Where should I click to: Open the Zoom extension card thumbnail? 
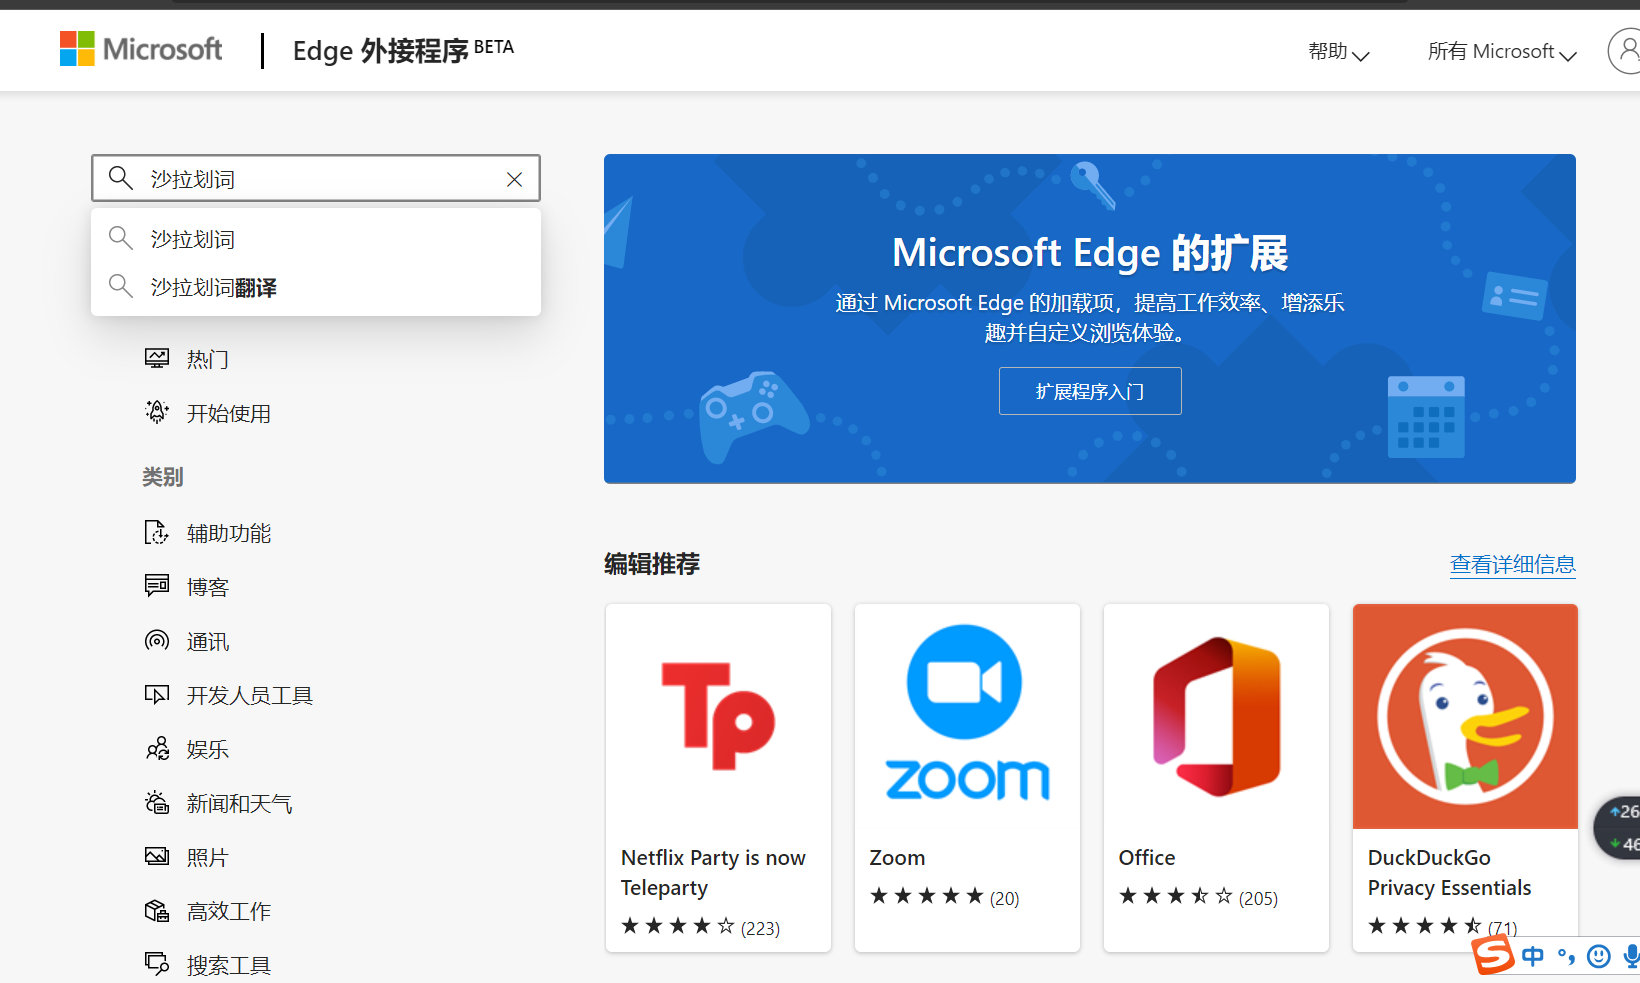point(967,716)
